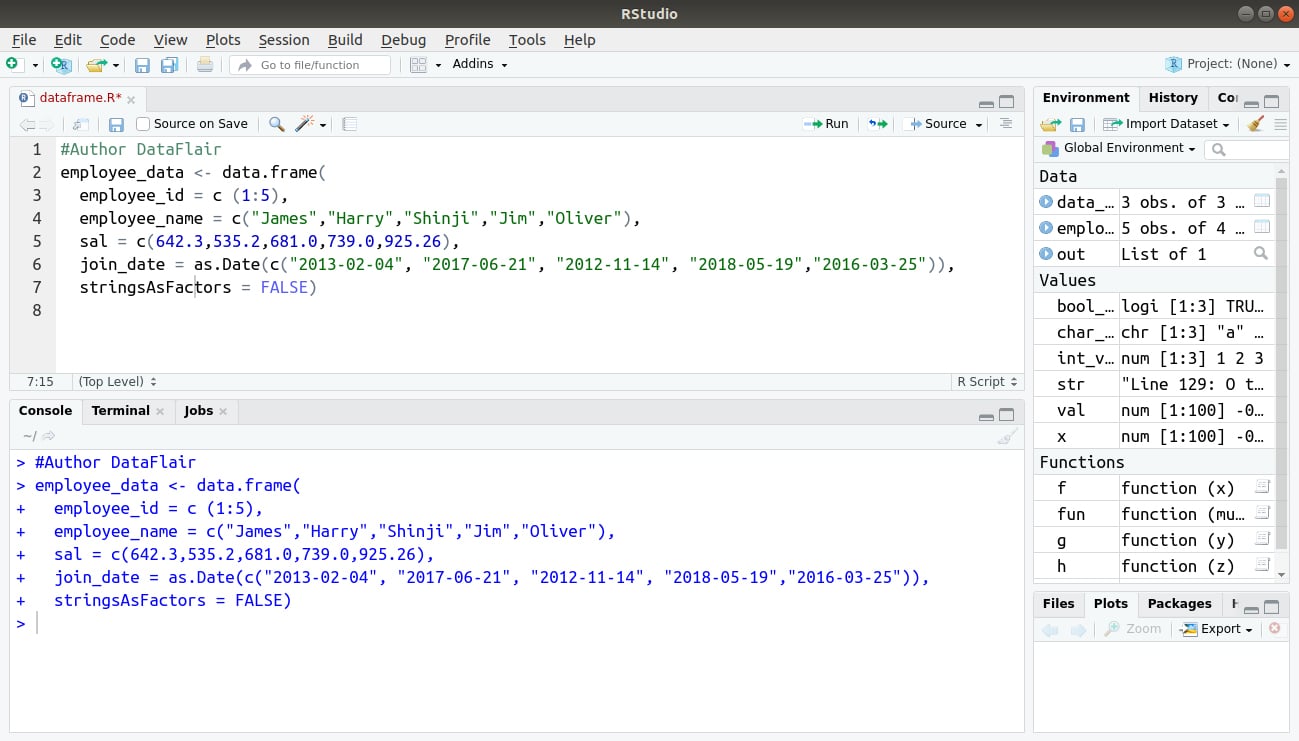This screenshot has height=741, width=1299.
Task: Close the Jobs tab
Action: pyautogui.click(x=223, y=411)
